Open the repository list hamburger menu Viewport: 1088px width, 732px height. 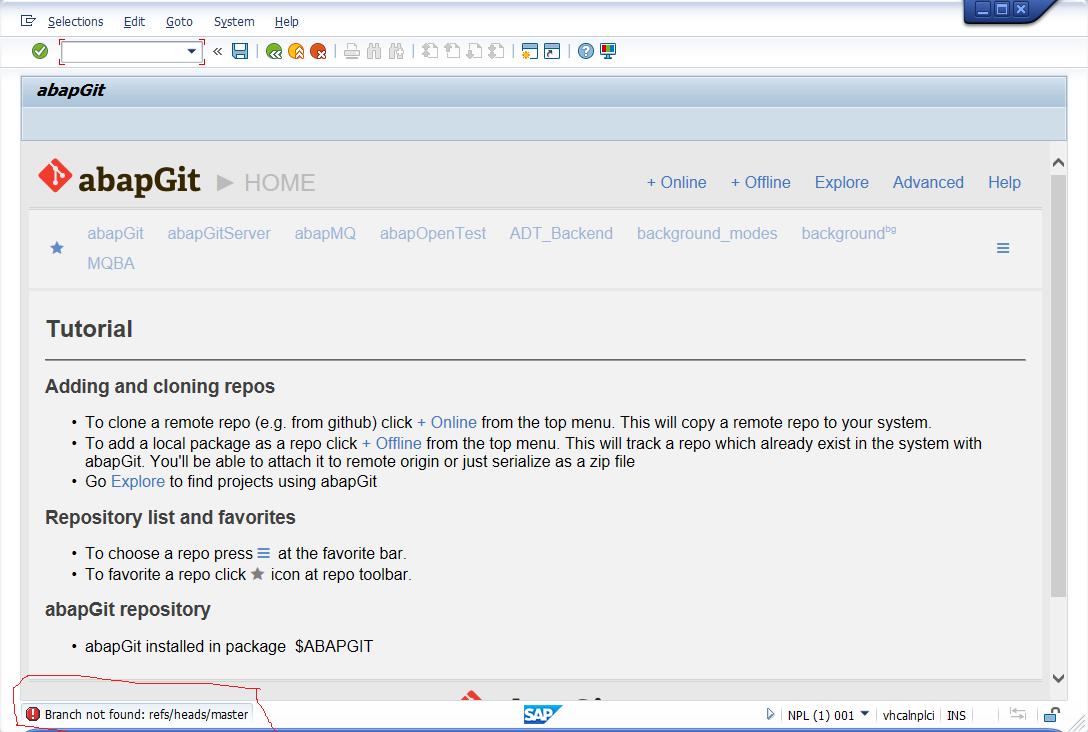(1003, 247)
